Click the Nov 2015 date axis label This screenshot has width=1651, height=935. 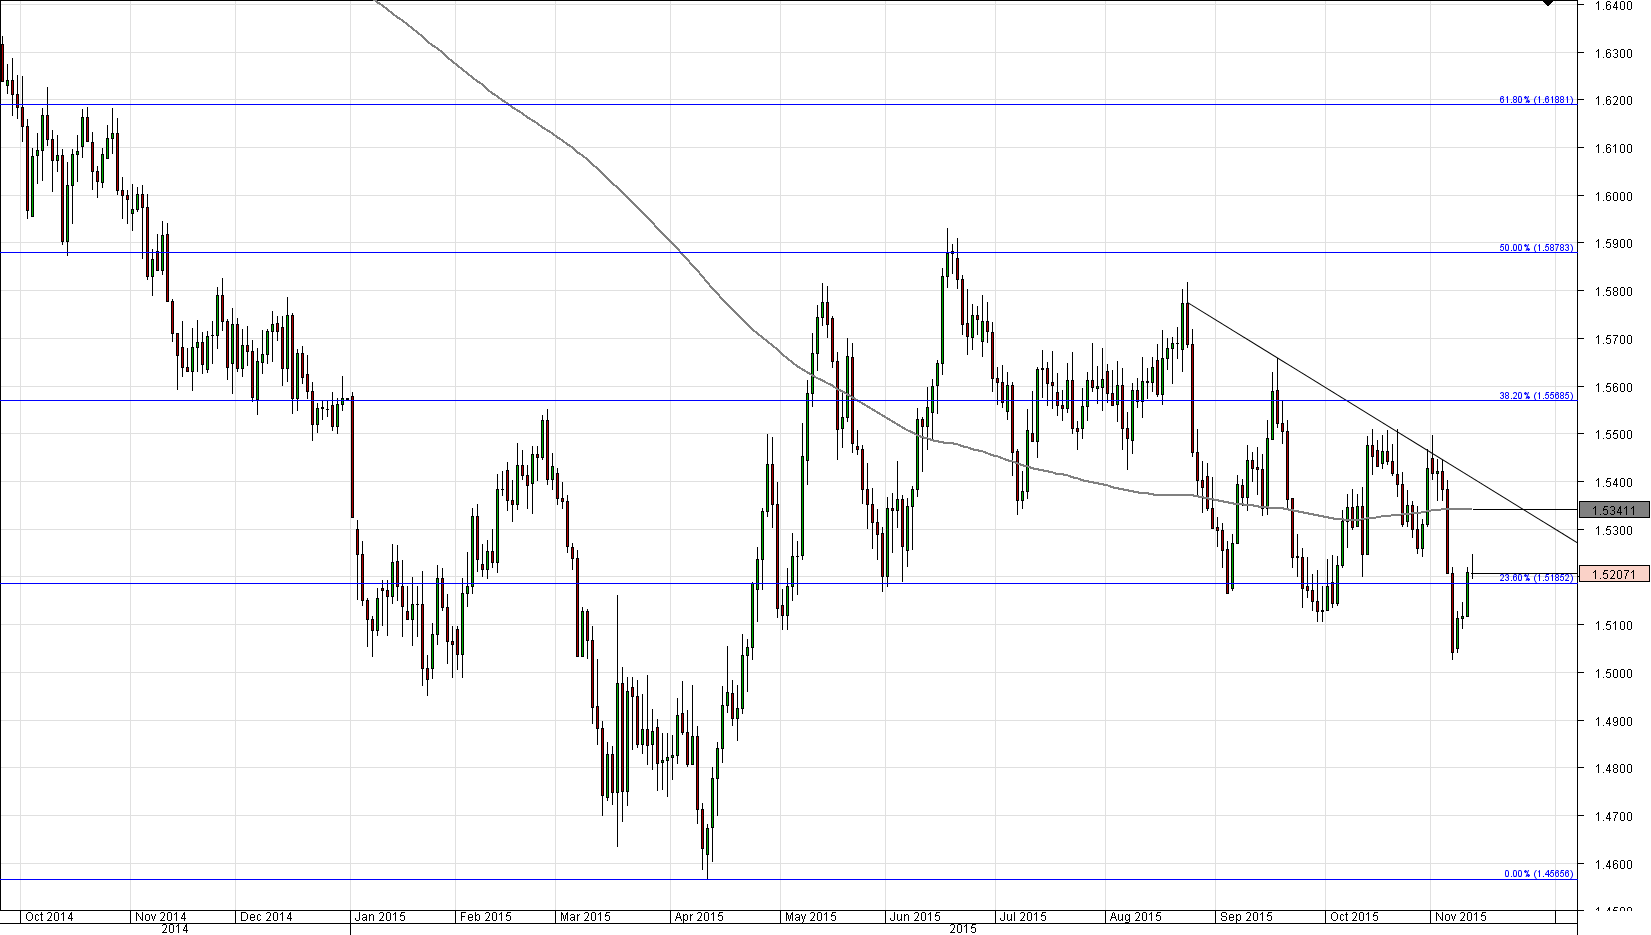pyautogui.click(x=1461, y=917)
